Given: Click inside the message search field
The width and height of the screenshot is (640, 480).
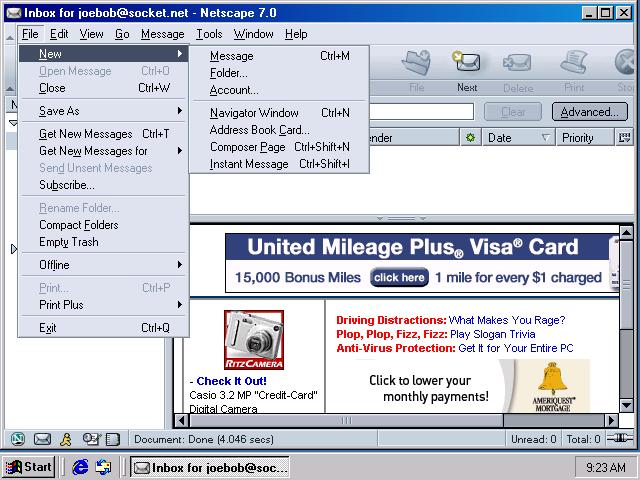Looking at the screenshot, I should pyautogui.click(x=421, y=112).
